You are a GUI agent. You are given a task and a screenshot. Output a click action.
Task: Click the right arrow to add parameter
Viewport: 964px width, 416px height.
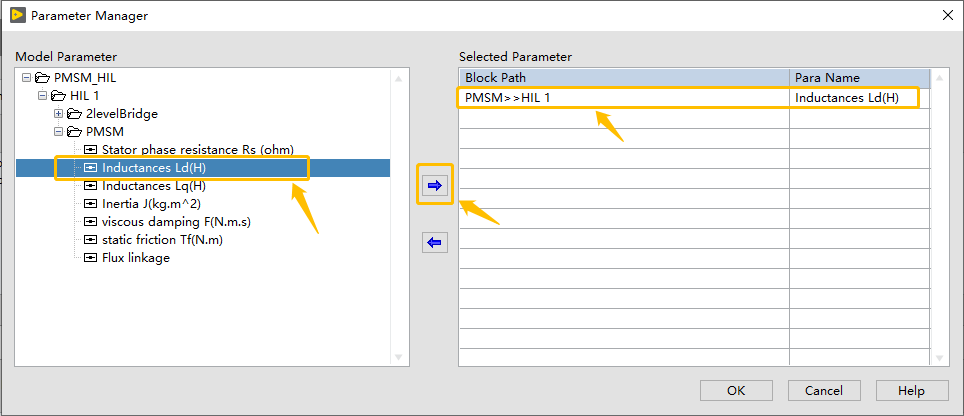(x=435, y=186)
